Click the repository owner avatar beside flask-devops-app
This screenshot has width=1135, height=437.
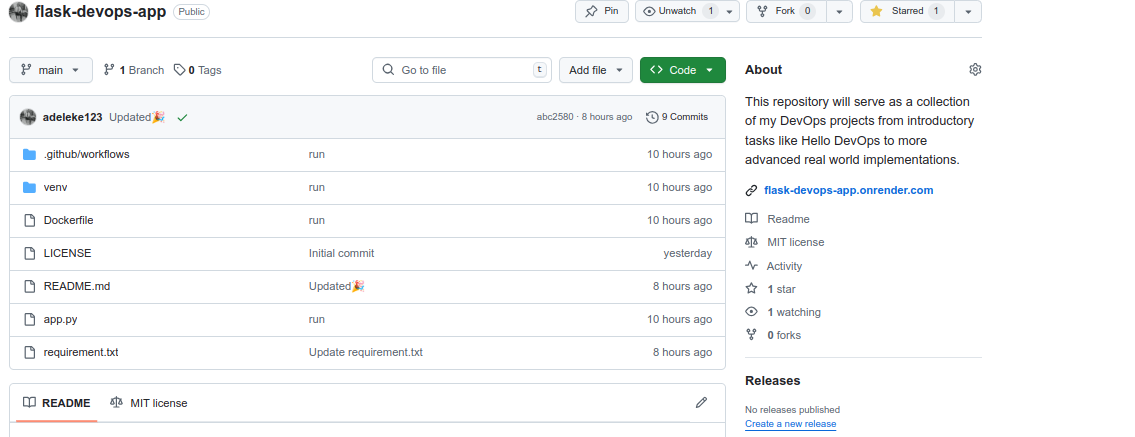(x=18, y=12)
